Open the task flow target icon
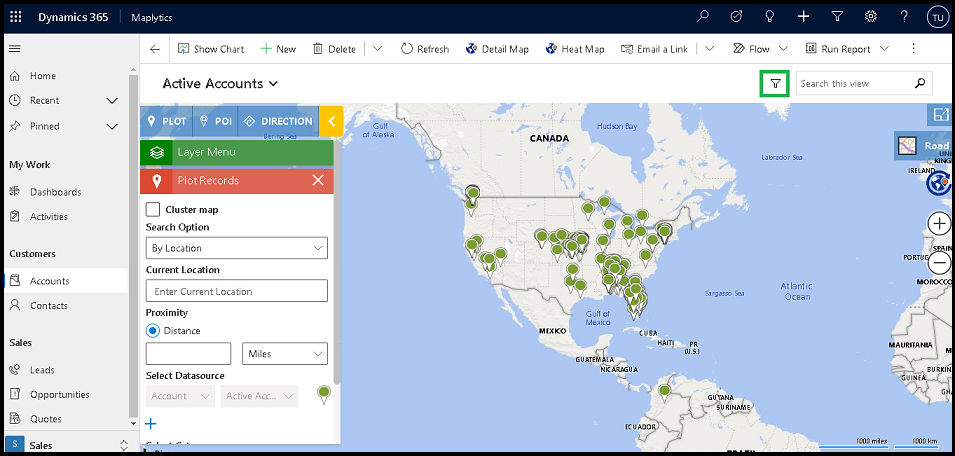The image size is (955, 456). click(736, 17)
